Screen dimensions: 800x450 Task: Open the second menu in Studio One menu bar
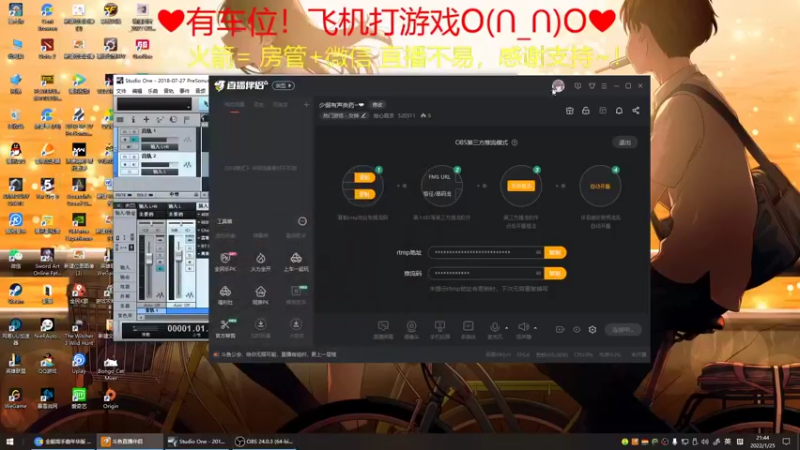click(137, 91)
